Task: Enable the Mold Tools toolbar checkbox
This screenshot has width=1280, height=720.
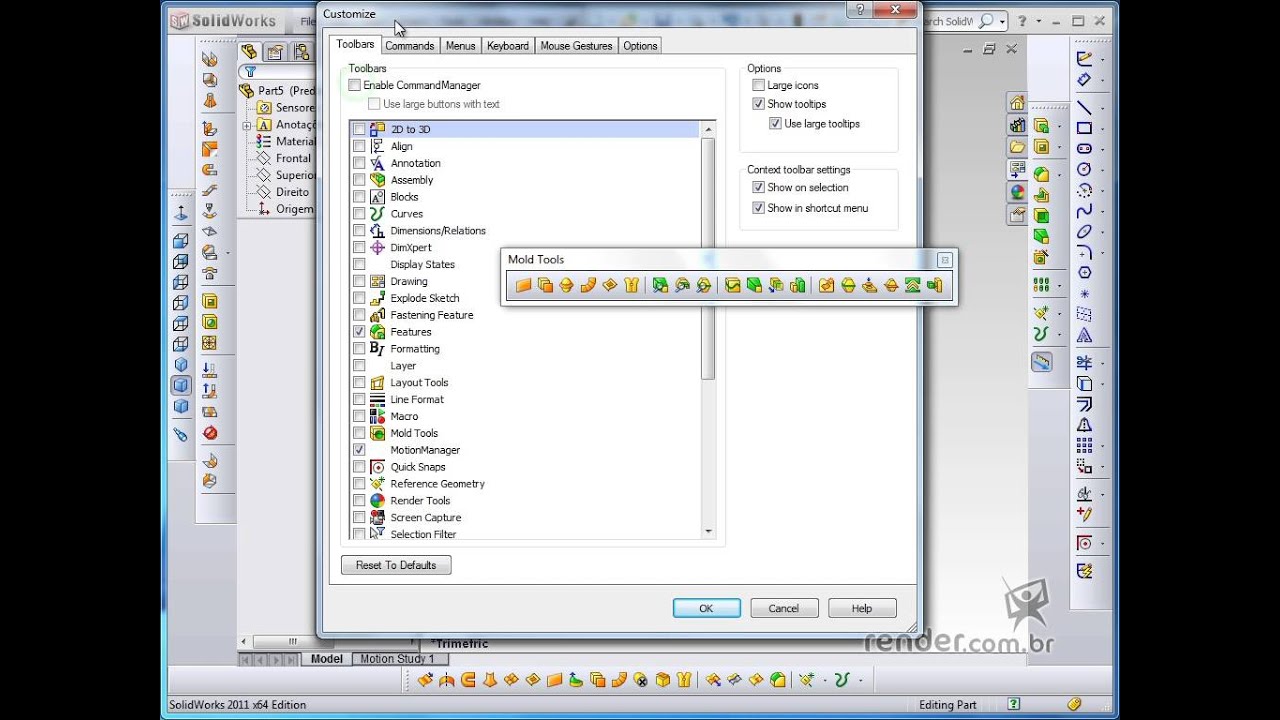Action: pos(359,434)
